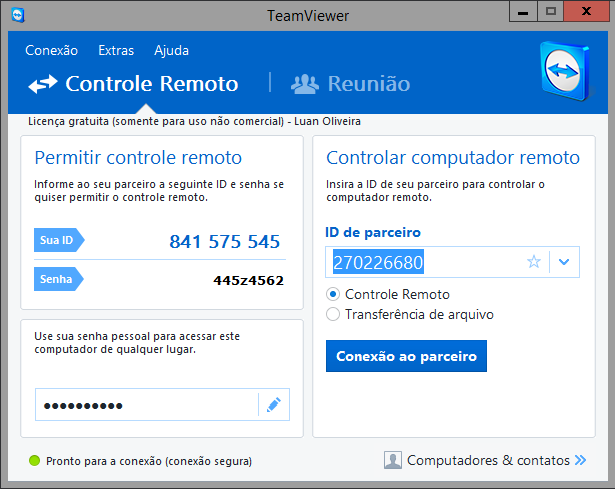This screenshot has height=489, width=615.
Task: Open the partner ID history dropdown
Action: point(564,262)
